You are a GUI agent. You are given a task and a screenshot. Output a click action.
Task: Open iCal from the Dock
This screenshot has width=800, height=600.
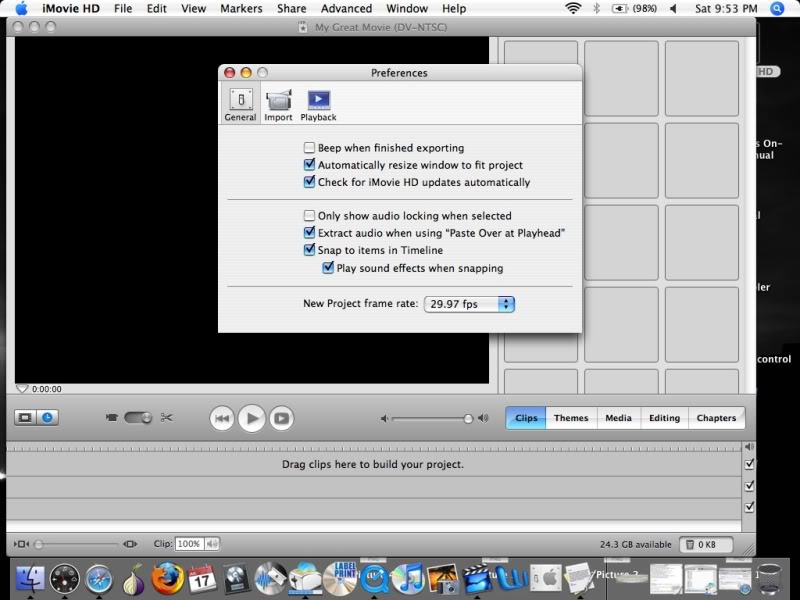pyautogui.click(x=202, y=580)
